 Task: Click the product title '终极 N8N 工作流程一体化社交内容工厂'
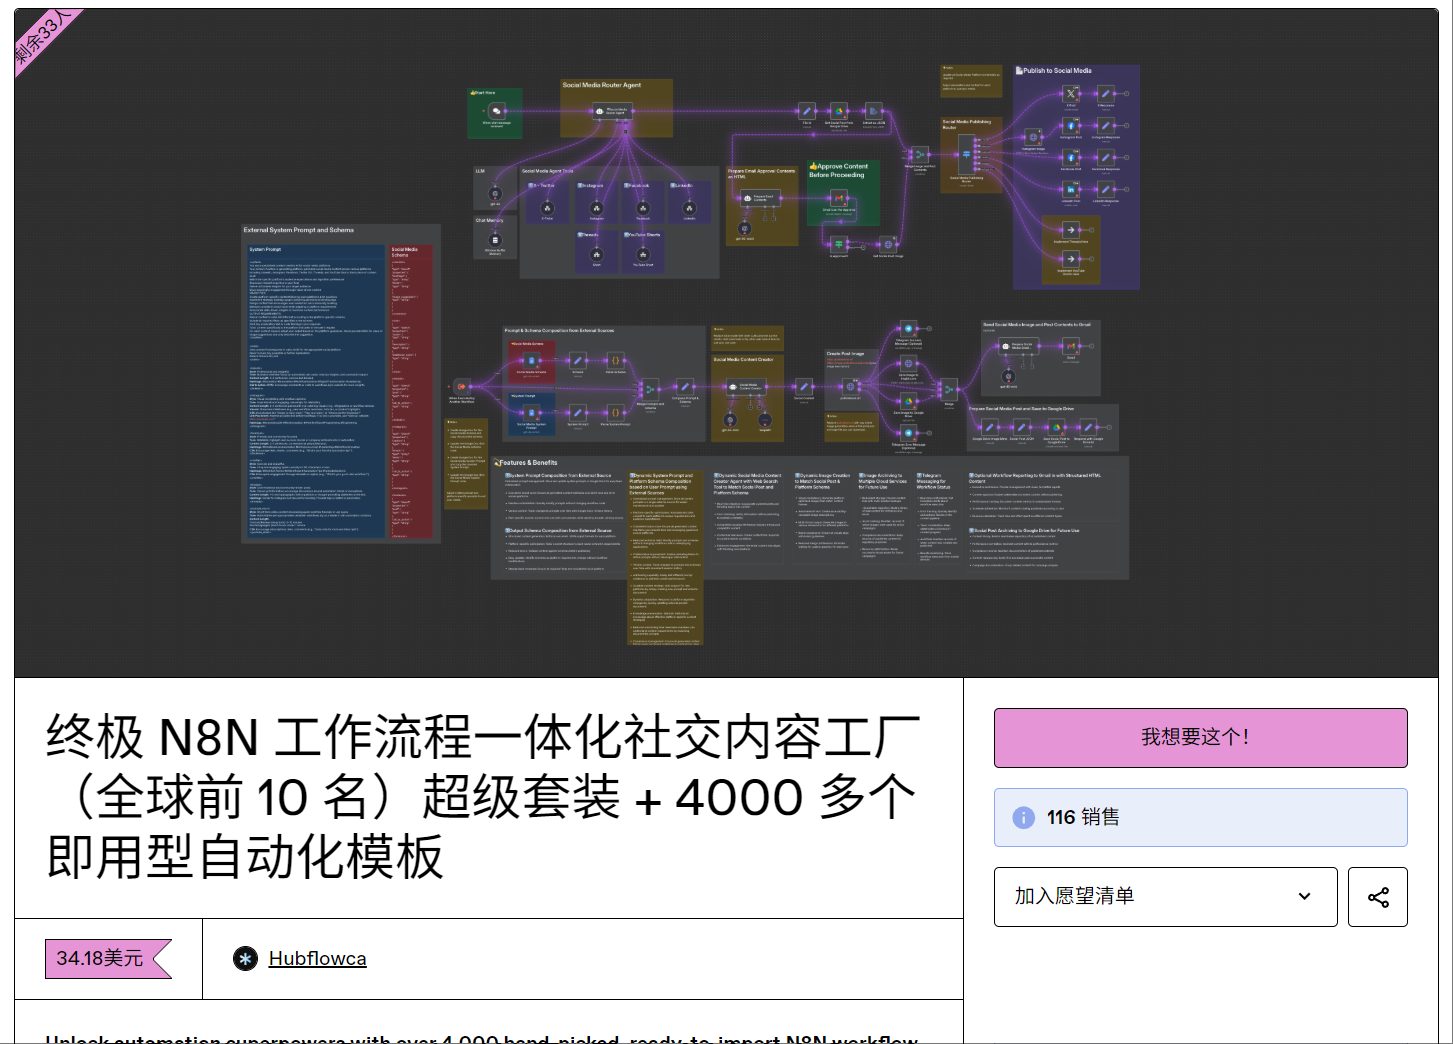click(x=482, y=797)
